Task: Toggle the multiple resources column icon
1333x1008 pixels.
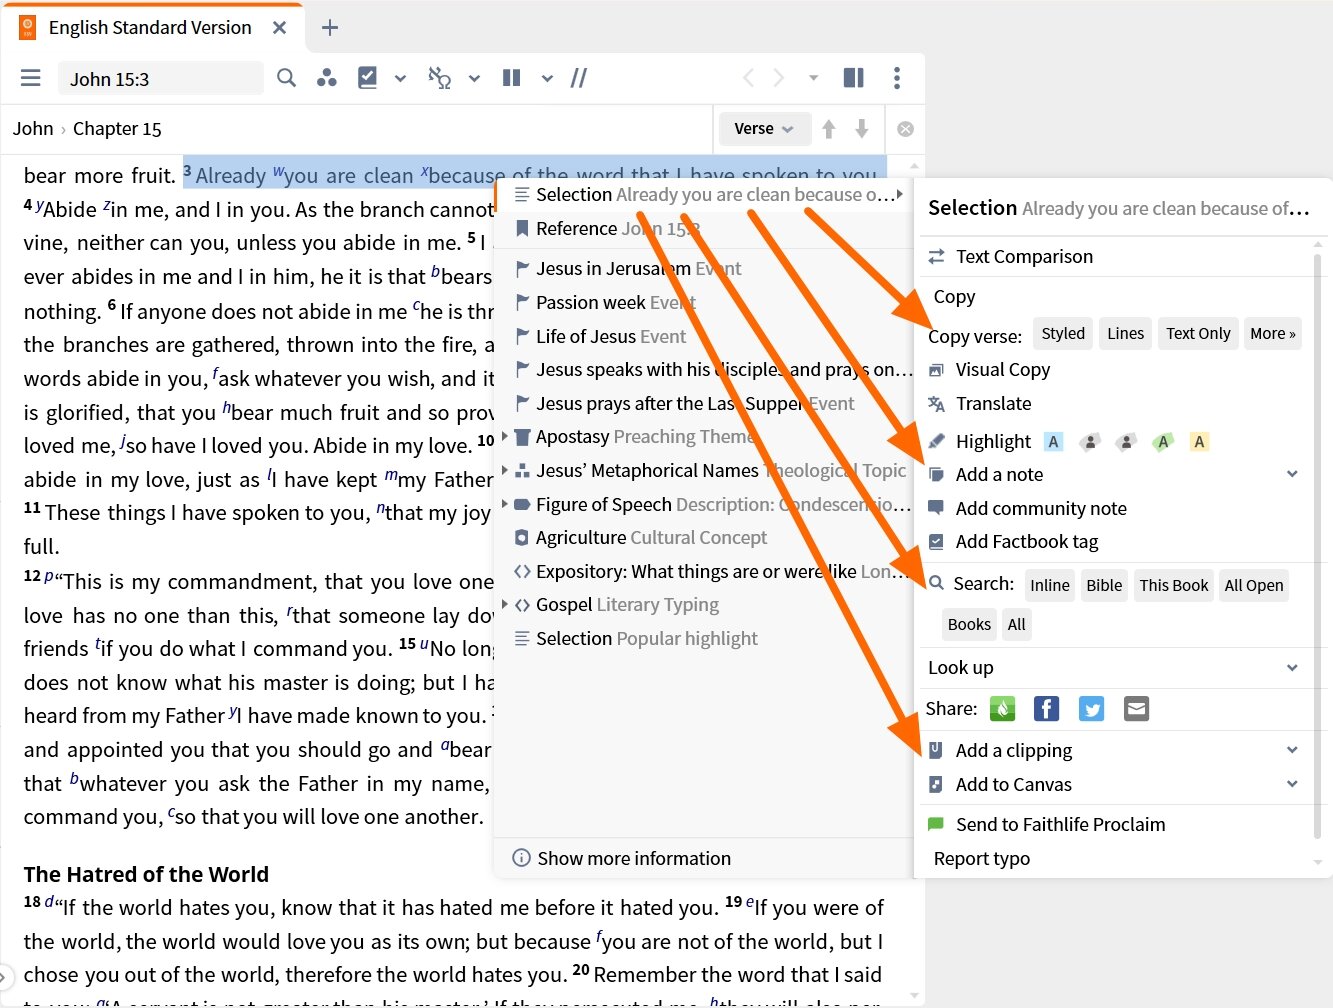Action: tap(512, 78)
